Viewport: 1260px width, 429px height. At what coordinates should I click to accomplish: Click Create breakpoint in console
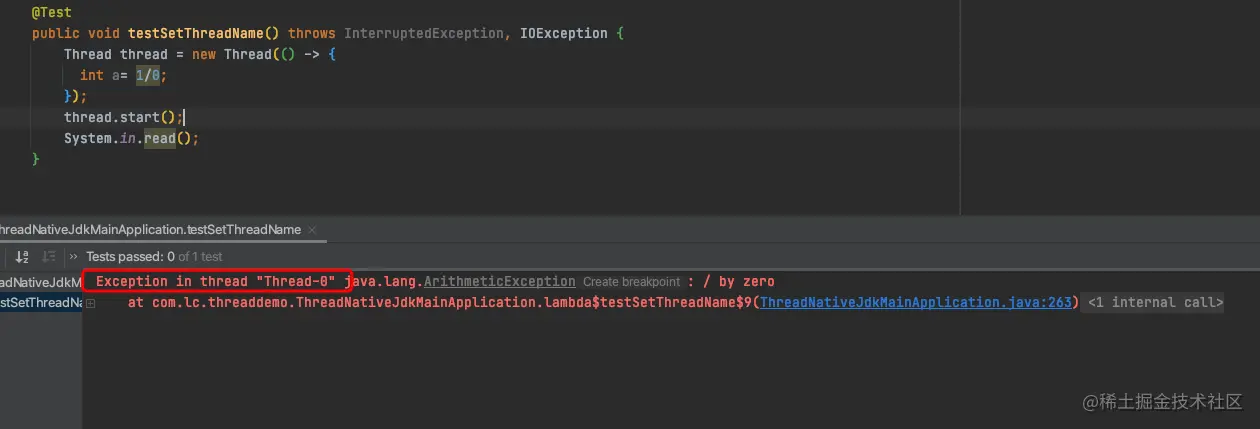631,282
